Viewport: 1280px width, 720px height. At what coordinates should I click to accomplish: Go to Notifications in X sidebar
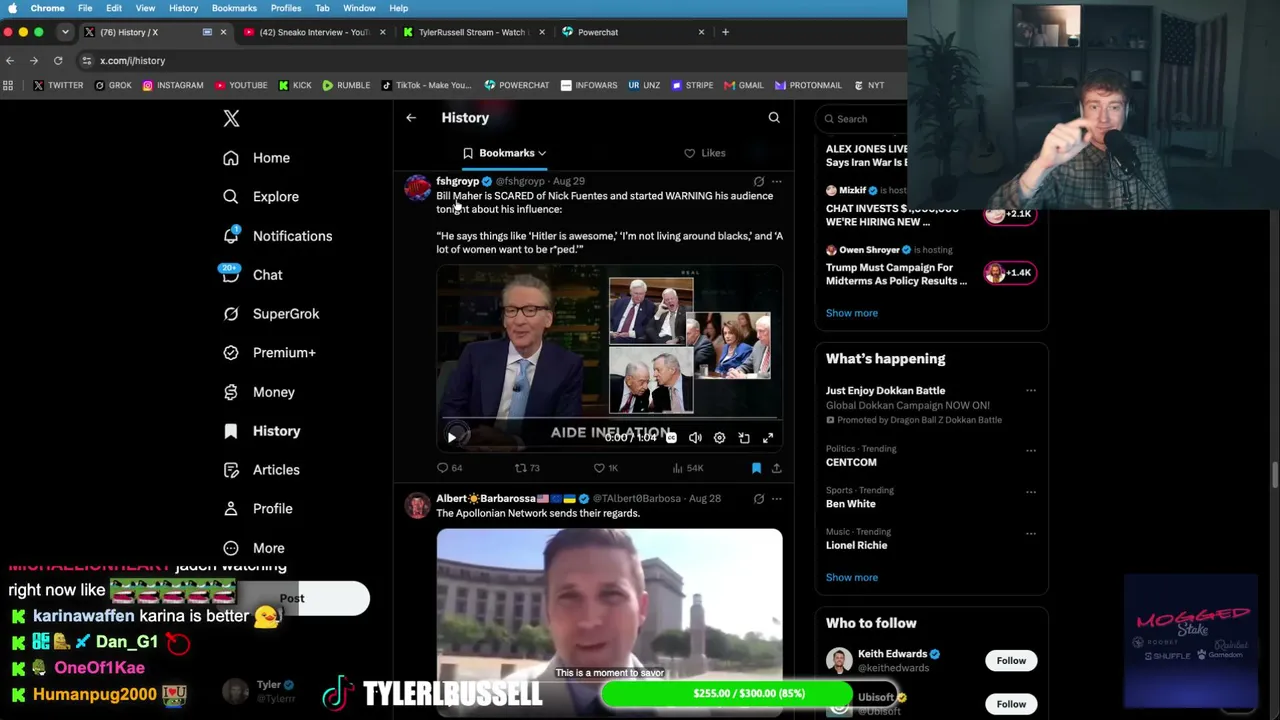[278, 236]
